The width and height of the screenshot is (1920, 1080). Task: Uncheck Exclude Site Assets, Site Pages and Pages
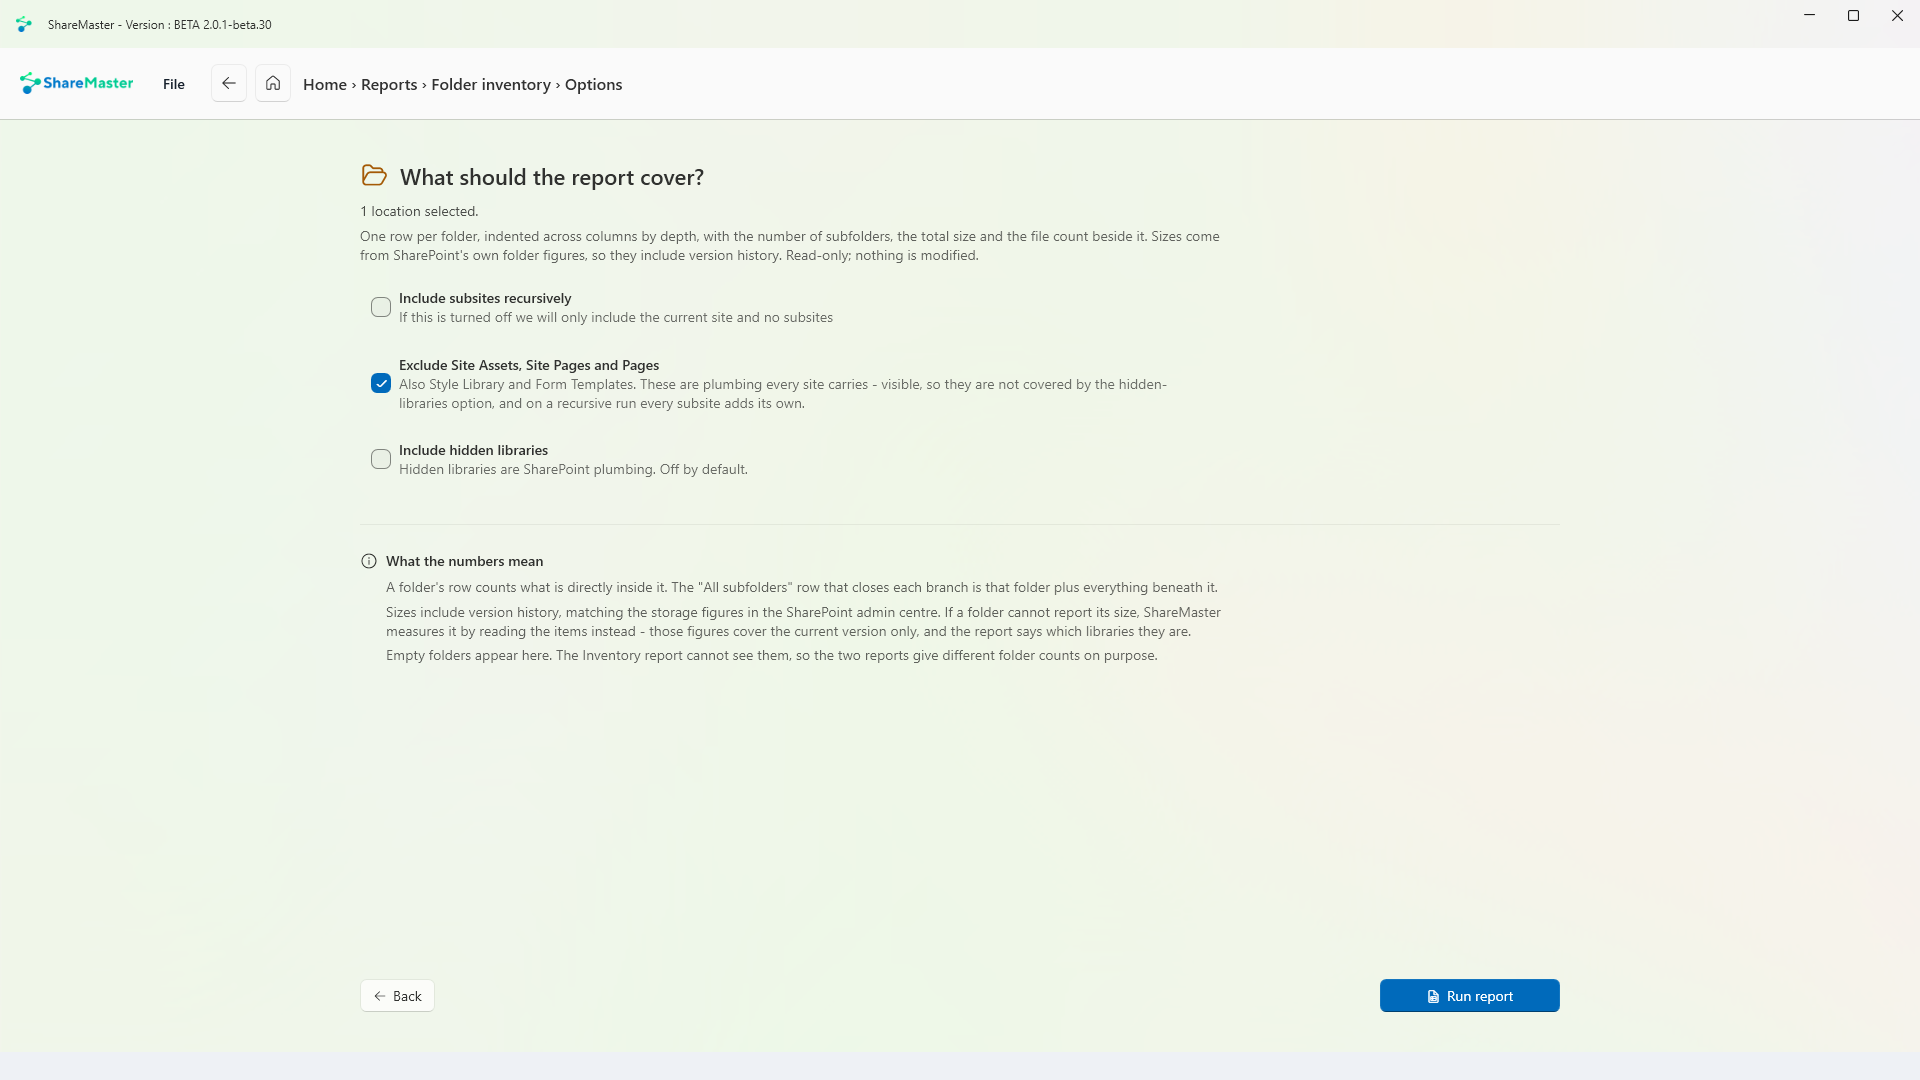point(381,383)
